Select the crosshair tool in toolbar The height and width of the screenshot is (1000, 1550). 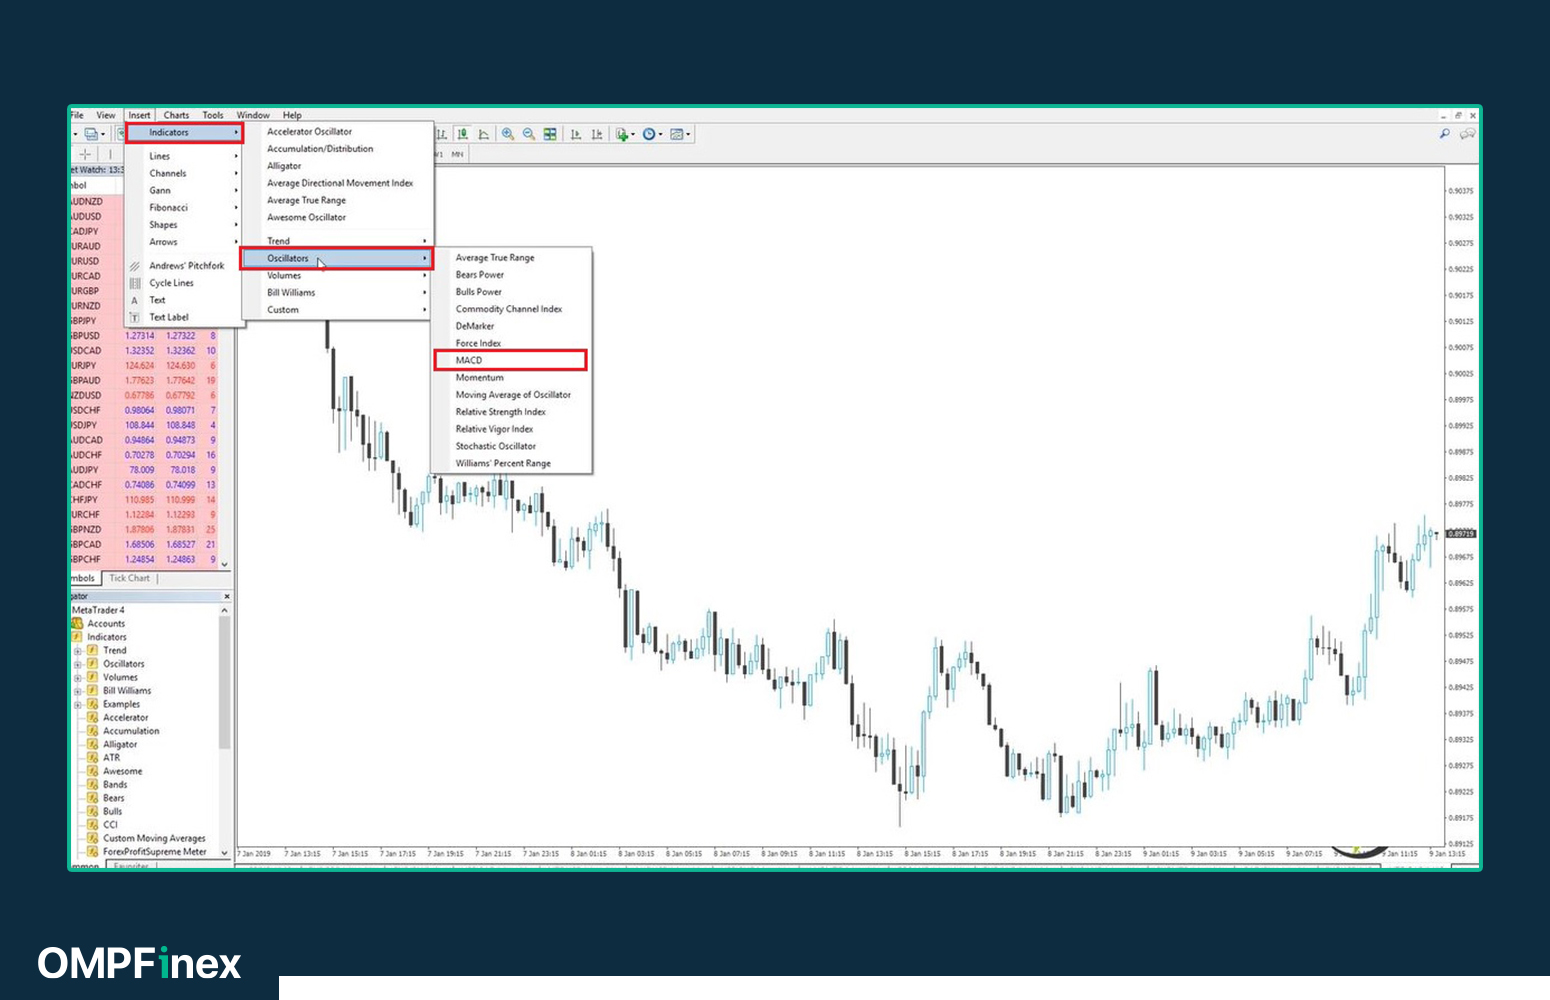tap(85, 154)
